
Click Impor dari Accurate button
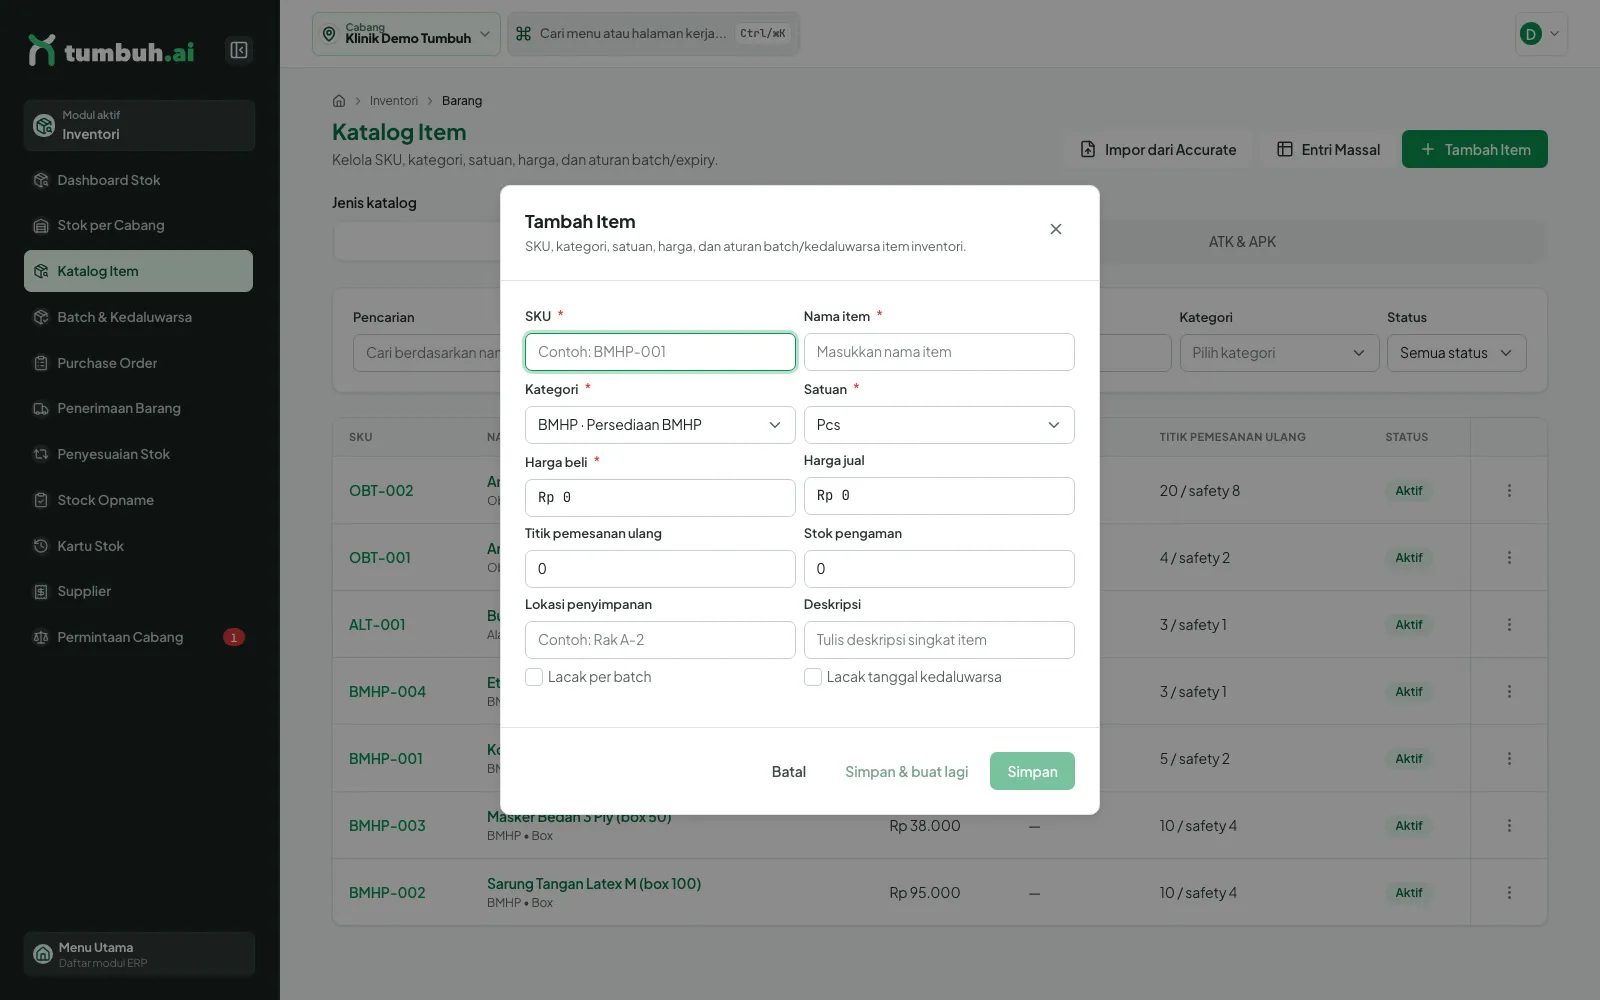point(1158,149)
